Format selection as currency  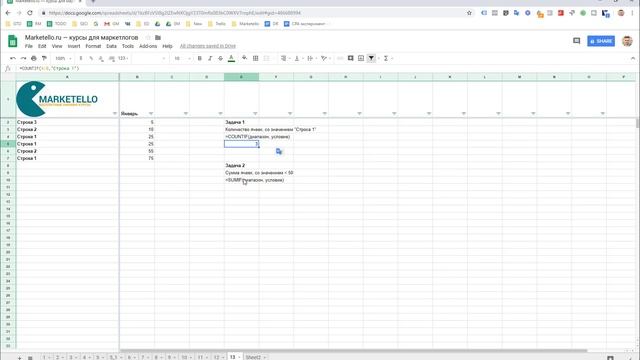(x=81, y=58)
